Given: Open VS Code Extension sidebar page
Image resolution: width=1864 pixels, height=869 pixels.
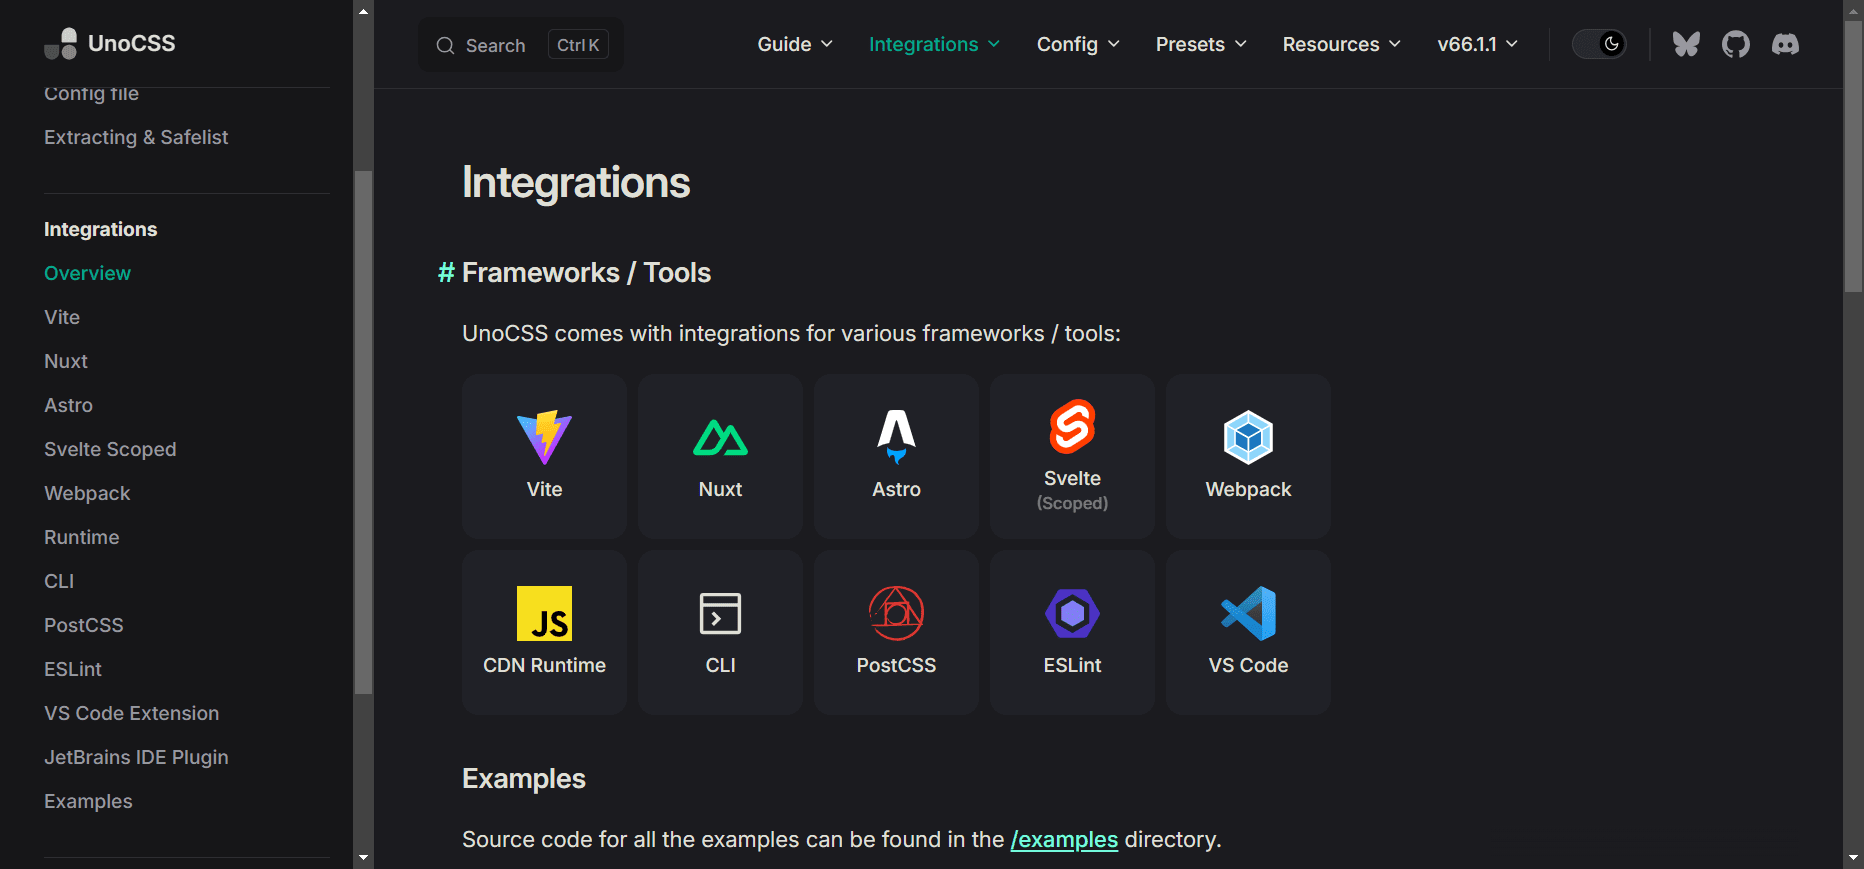Looking at the screenshot, I should [x=131, y=713].
